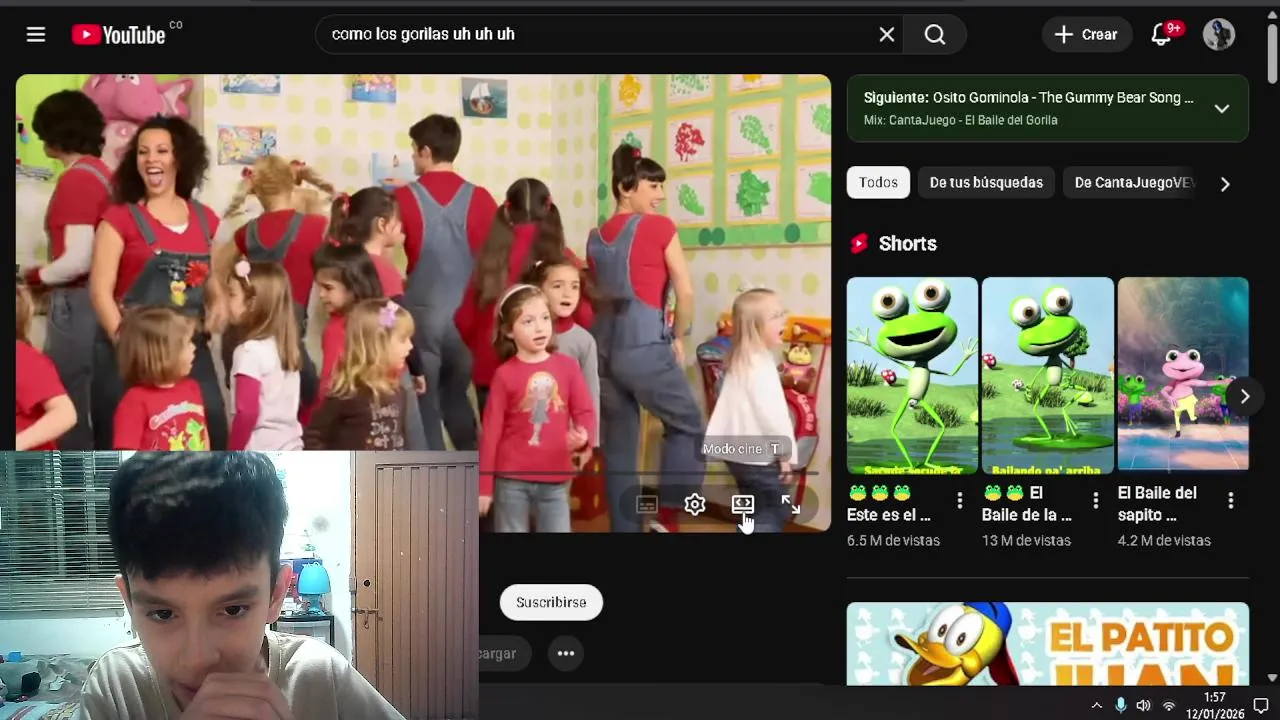Clear the search query with the X
Image resolution: width=1280 pixels, height=720 pixels.
886,35
